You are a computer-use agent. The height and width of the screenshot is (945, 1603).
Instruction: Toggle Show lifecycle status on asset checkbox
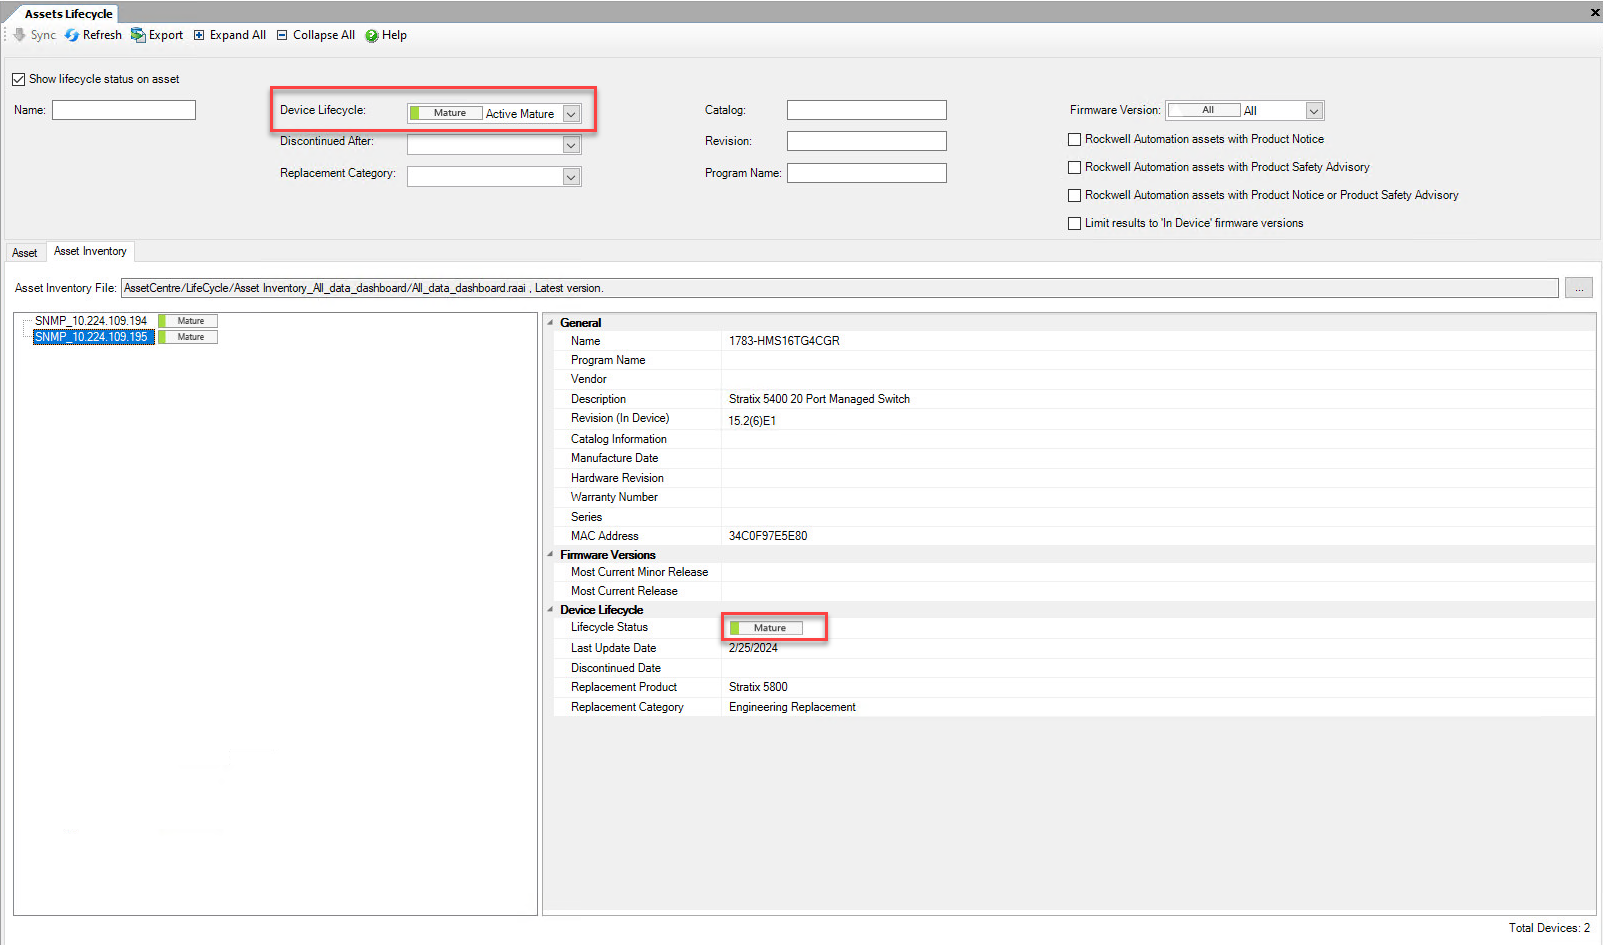point(18,79)
